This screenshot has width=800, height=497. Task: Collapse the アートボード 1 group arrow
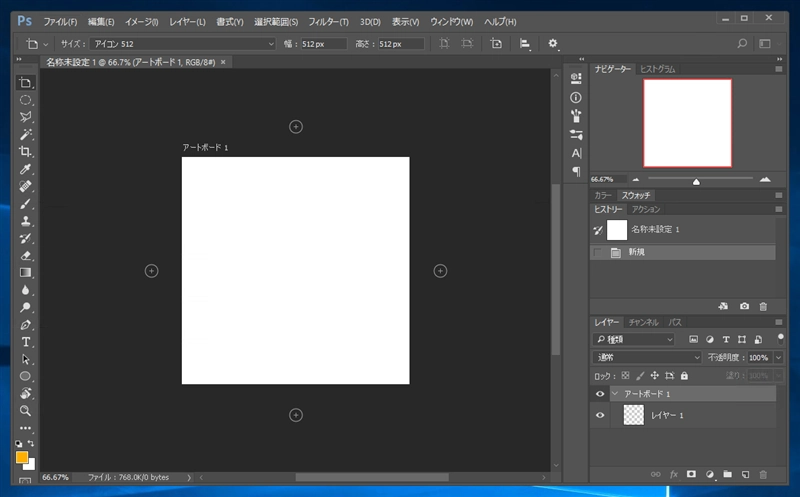point(615,394)
